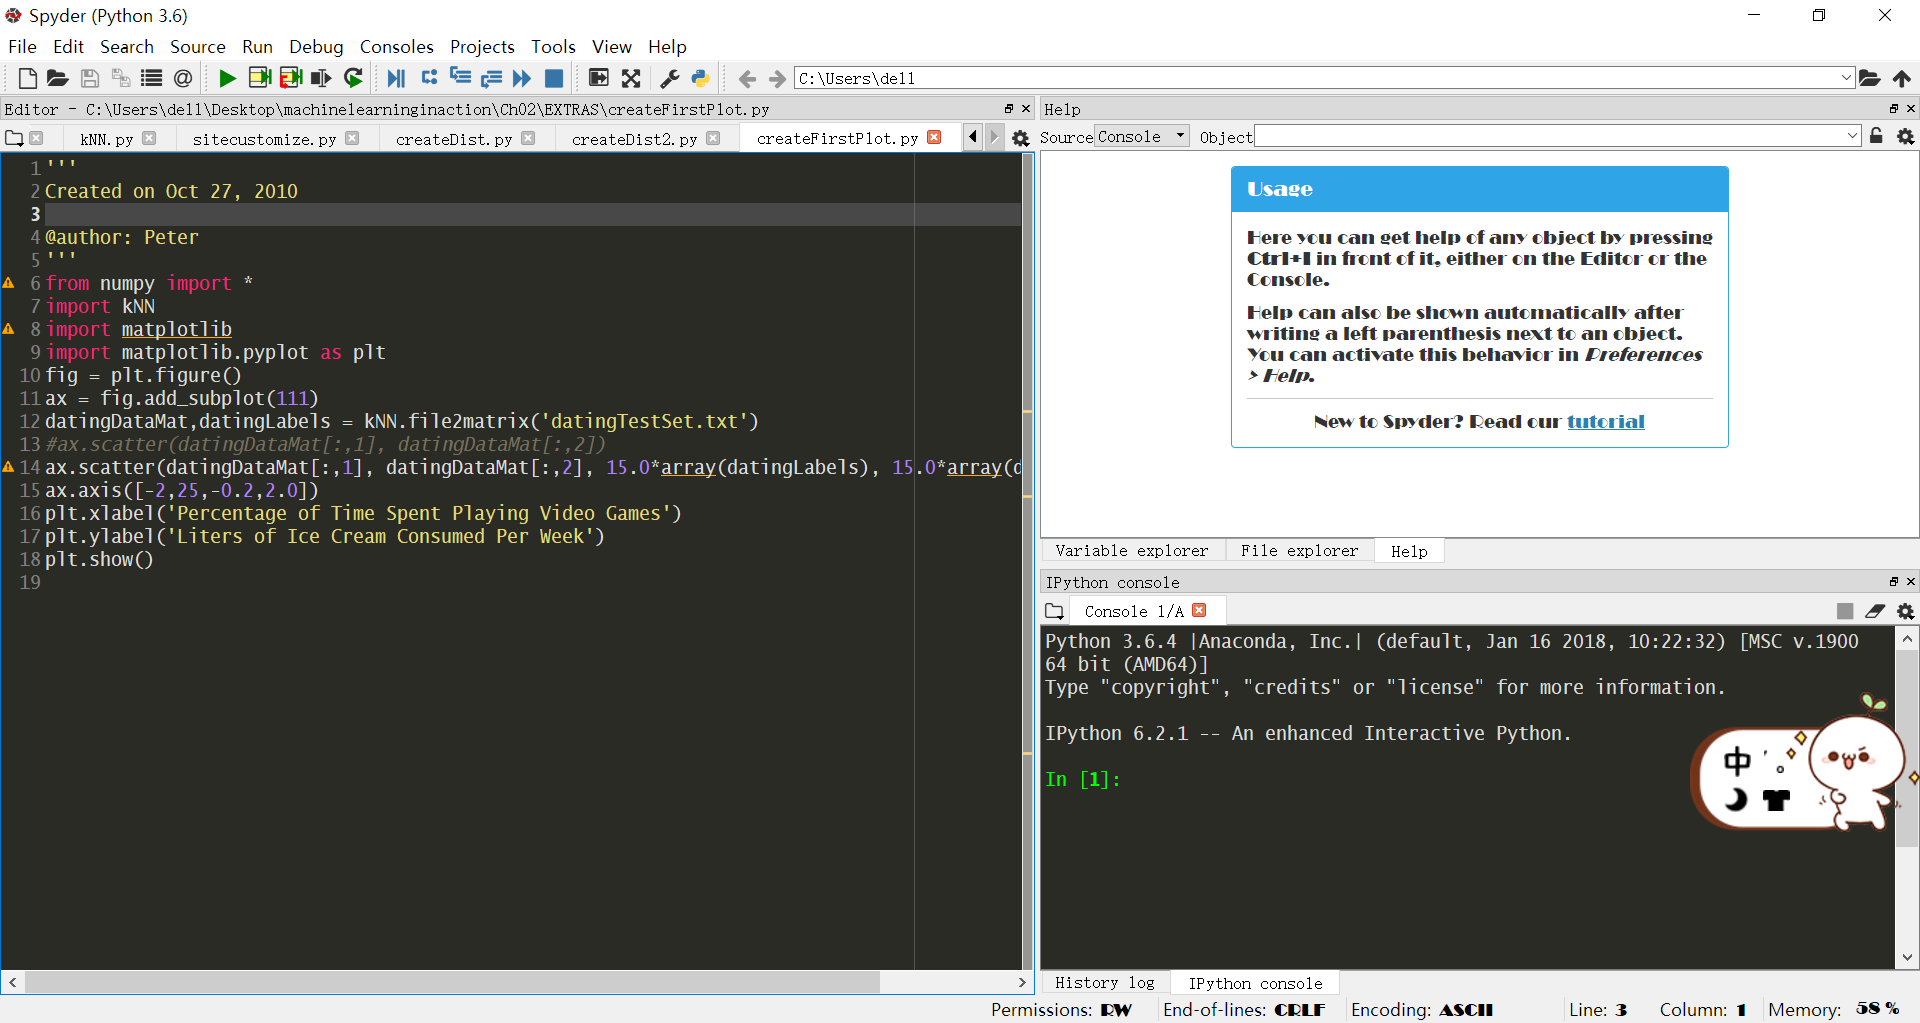The image size is (1920, 1023).
Task: Switch to the createDist.py editor tab
Action: coord(453,139)
